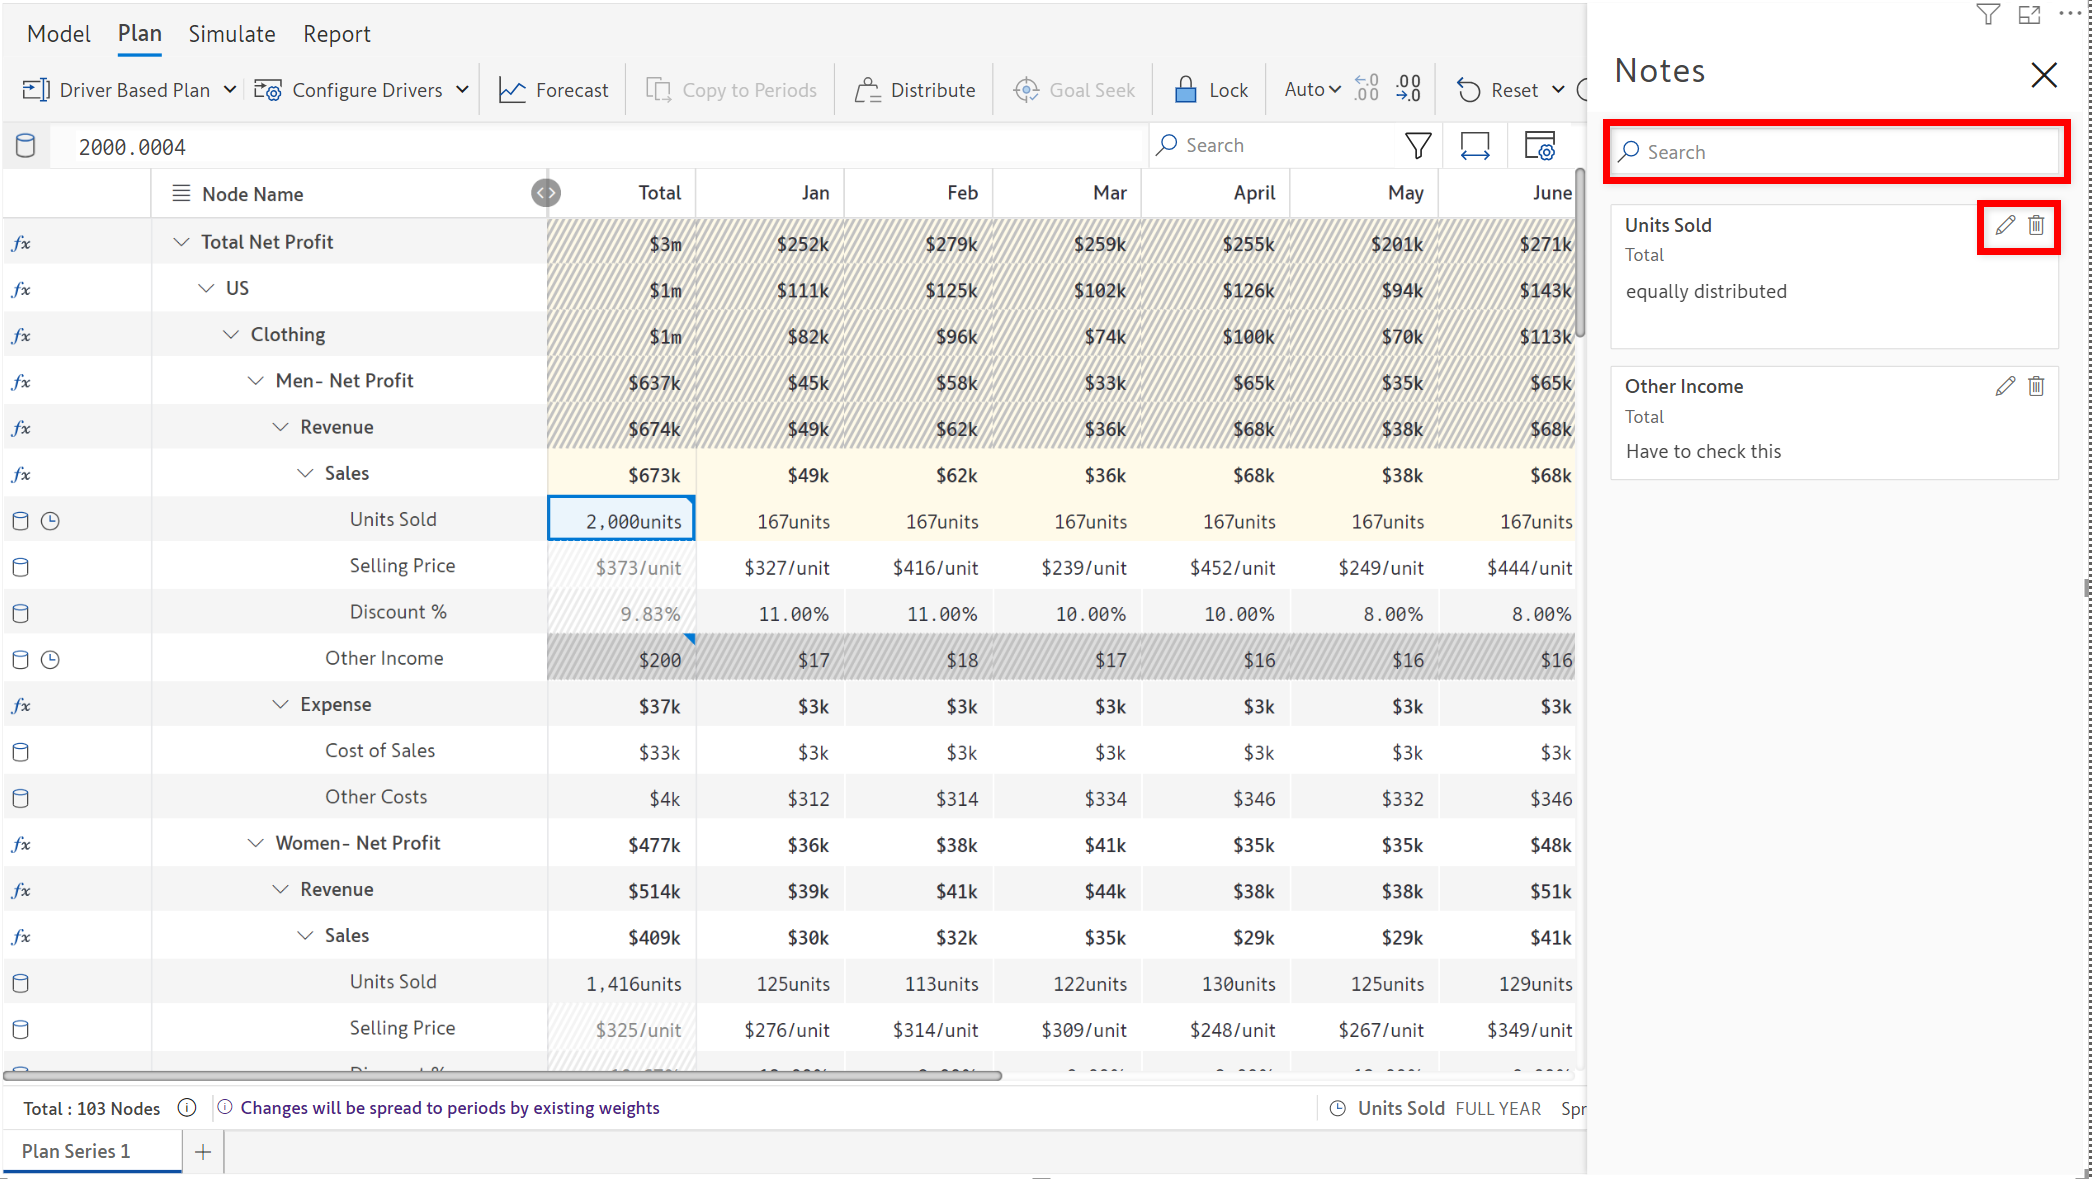
Task: Collapse the Expense row
Action: click(x=280, y=705)
